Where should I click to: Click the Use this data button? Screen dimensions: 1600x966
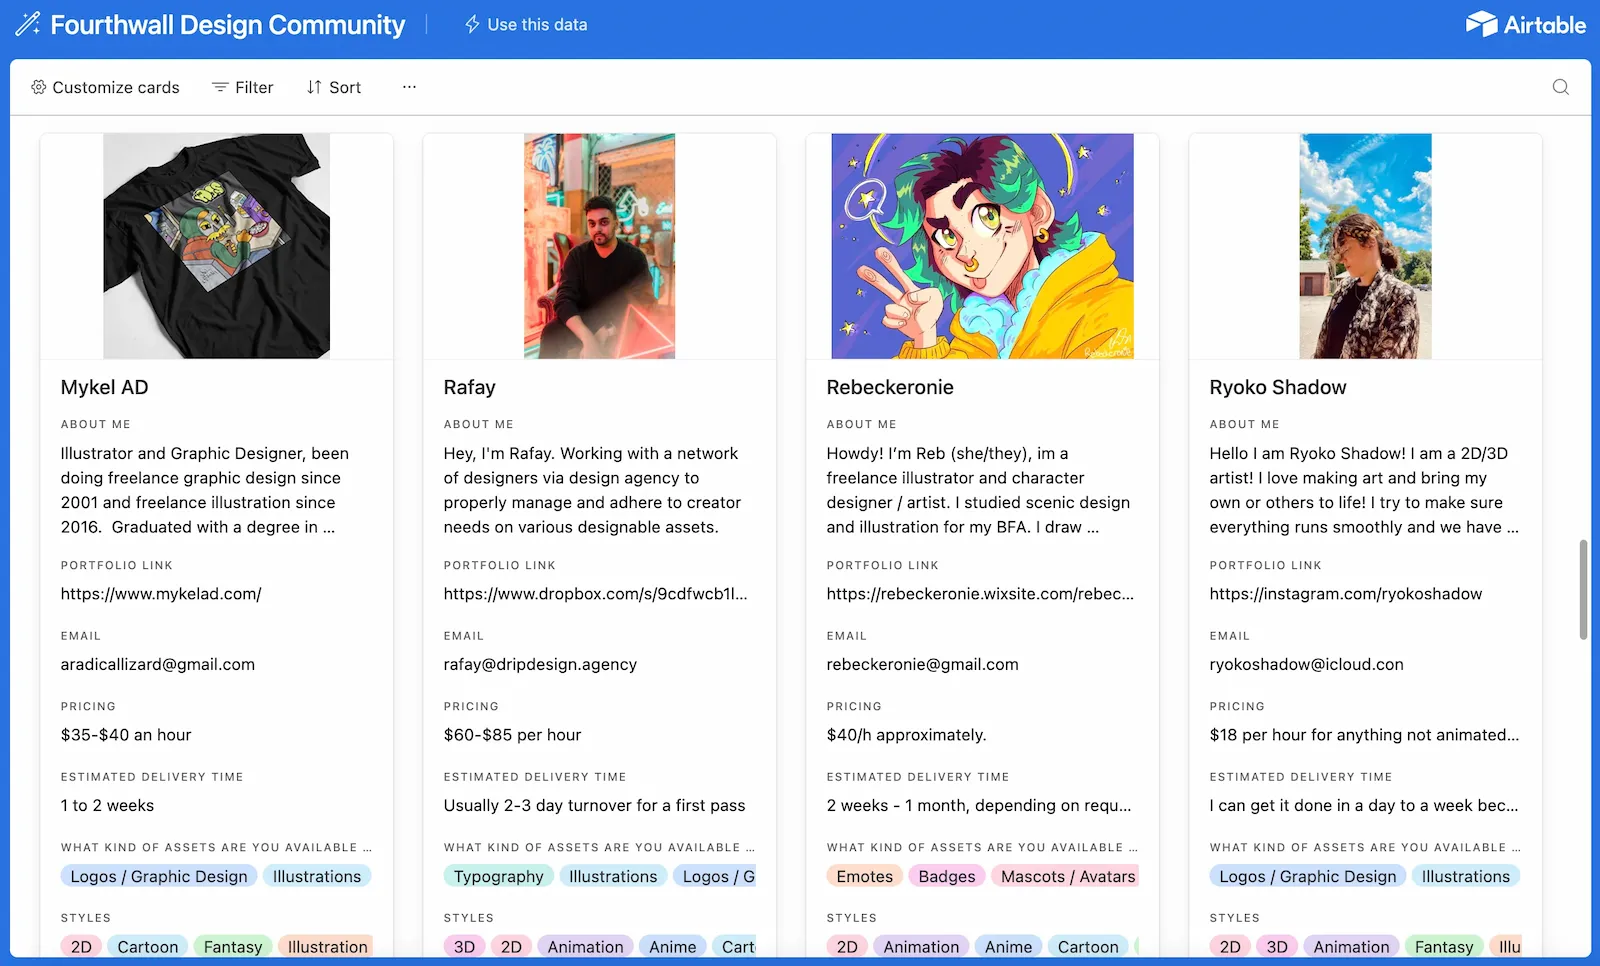[x=537, y=24]
